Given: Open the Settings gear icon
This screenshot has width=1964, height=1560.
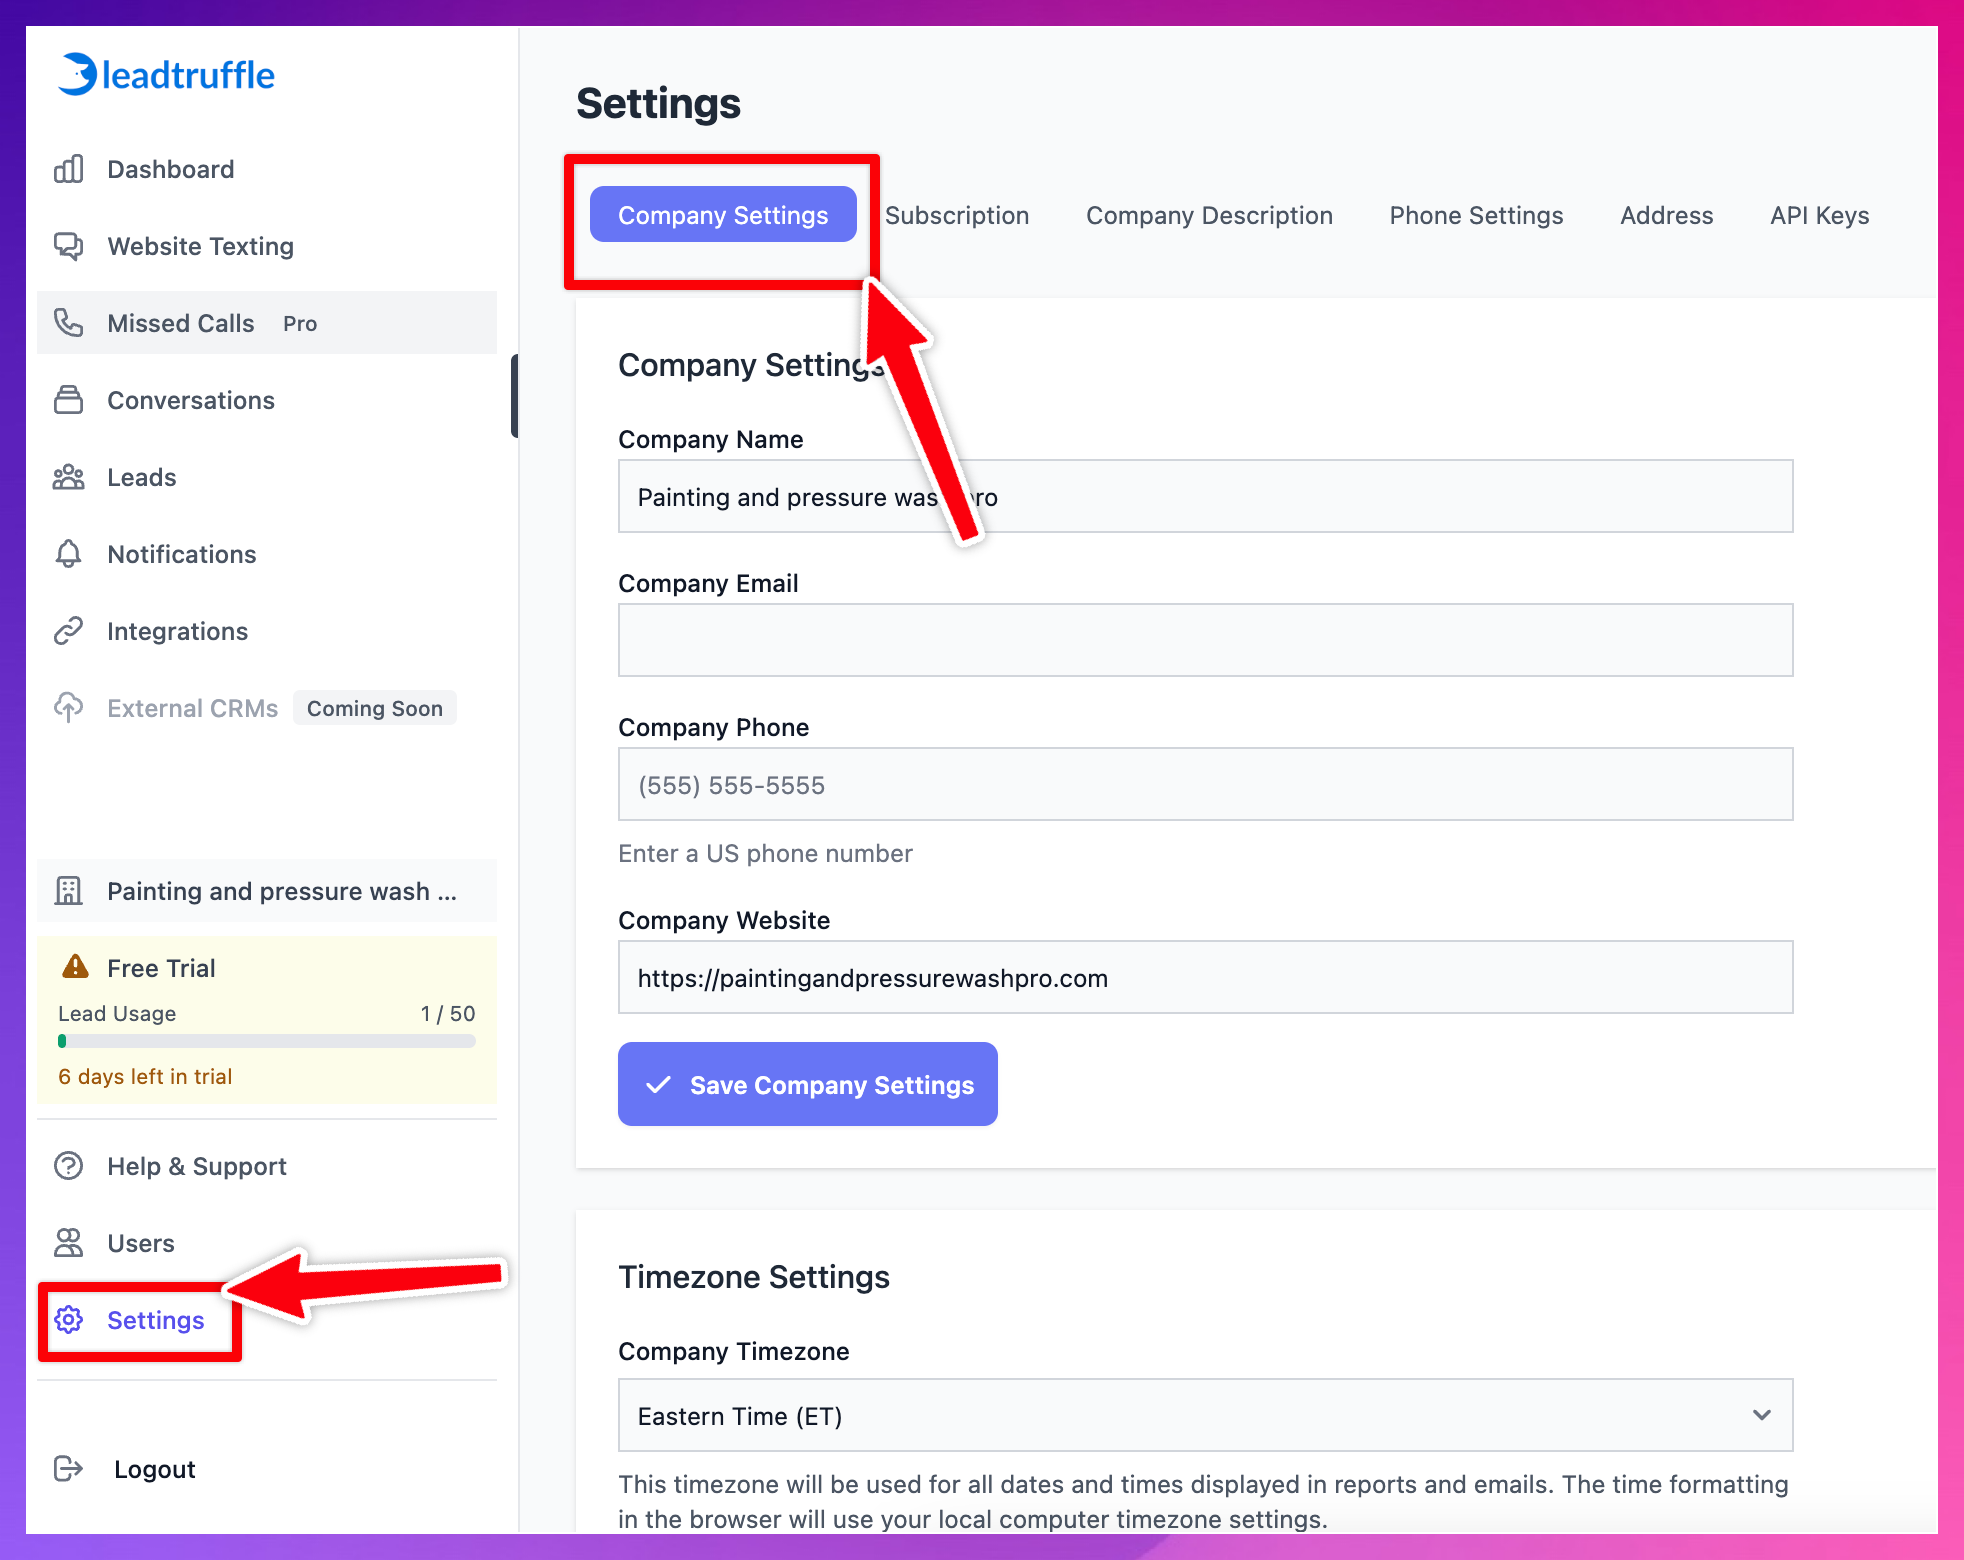Looking at the screenshot, I should [x=68, y=1321].
